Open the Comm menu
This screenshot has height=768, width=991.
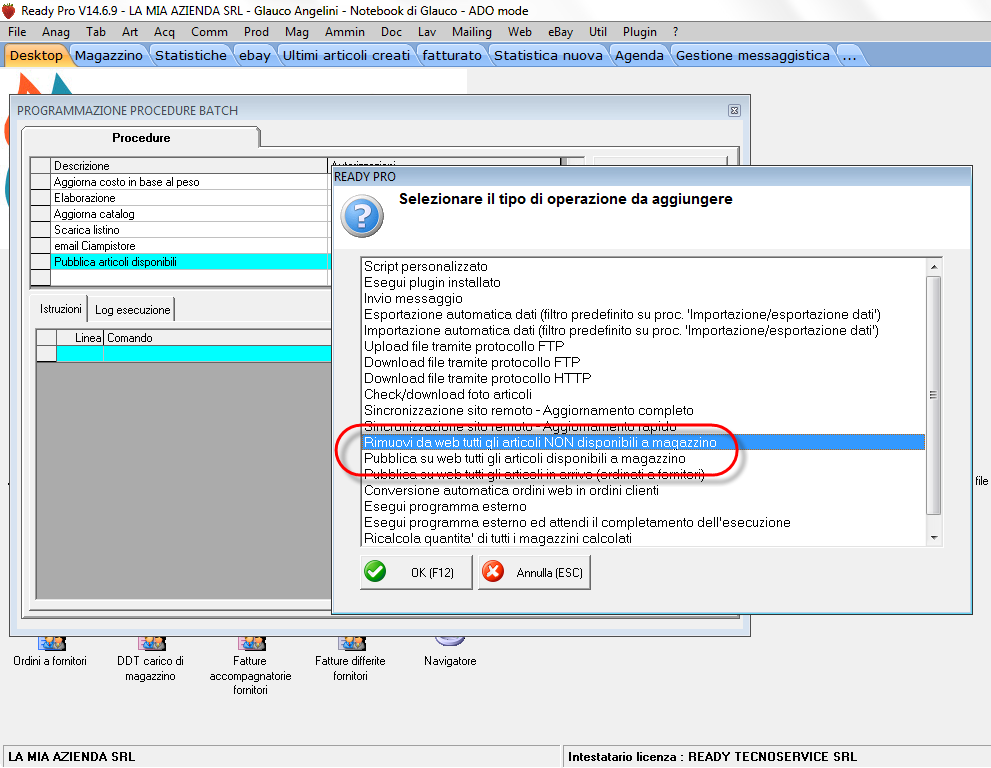[x=209, y=32]
